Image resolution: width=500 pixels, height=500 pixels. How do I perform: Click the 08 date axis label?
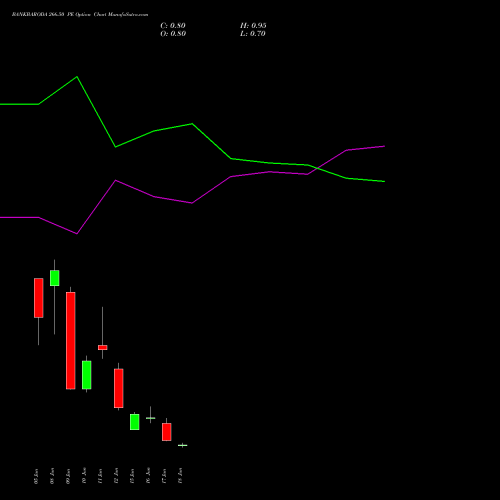52,476
